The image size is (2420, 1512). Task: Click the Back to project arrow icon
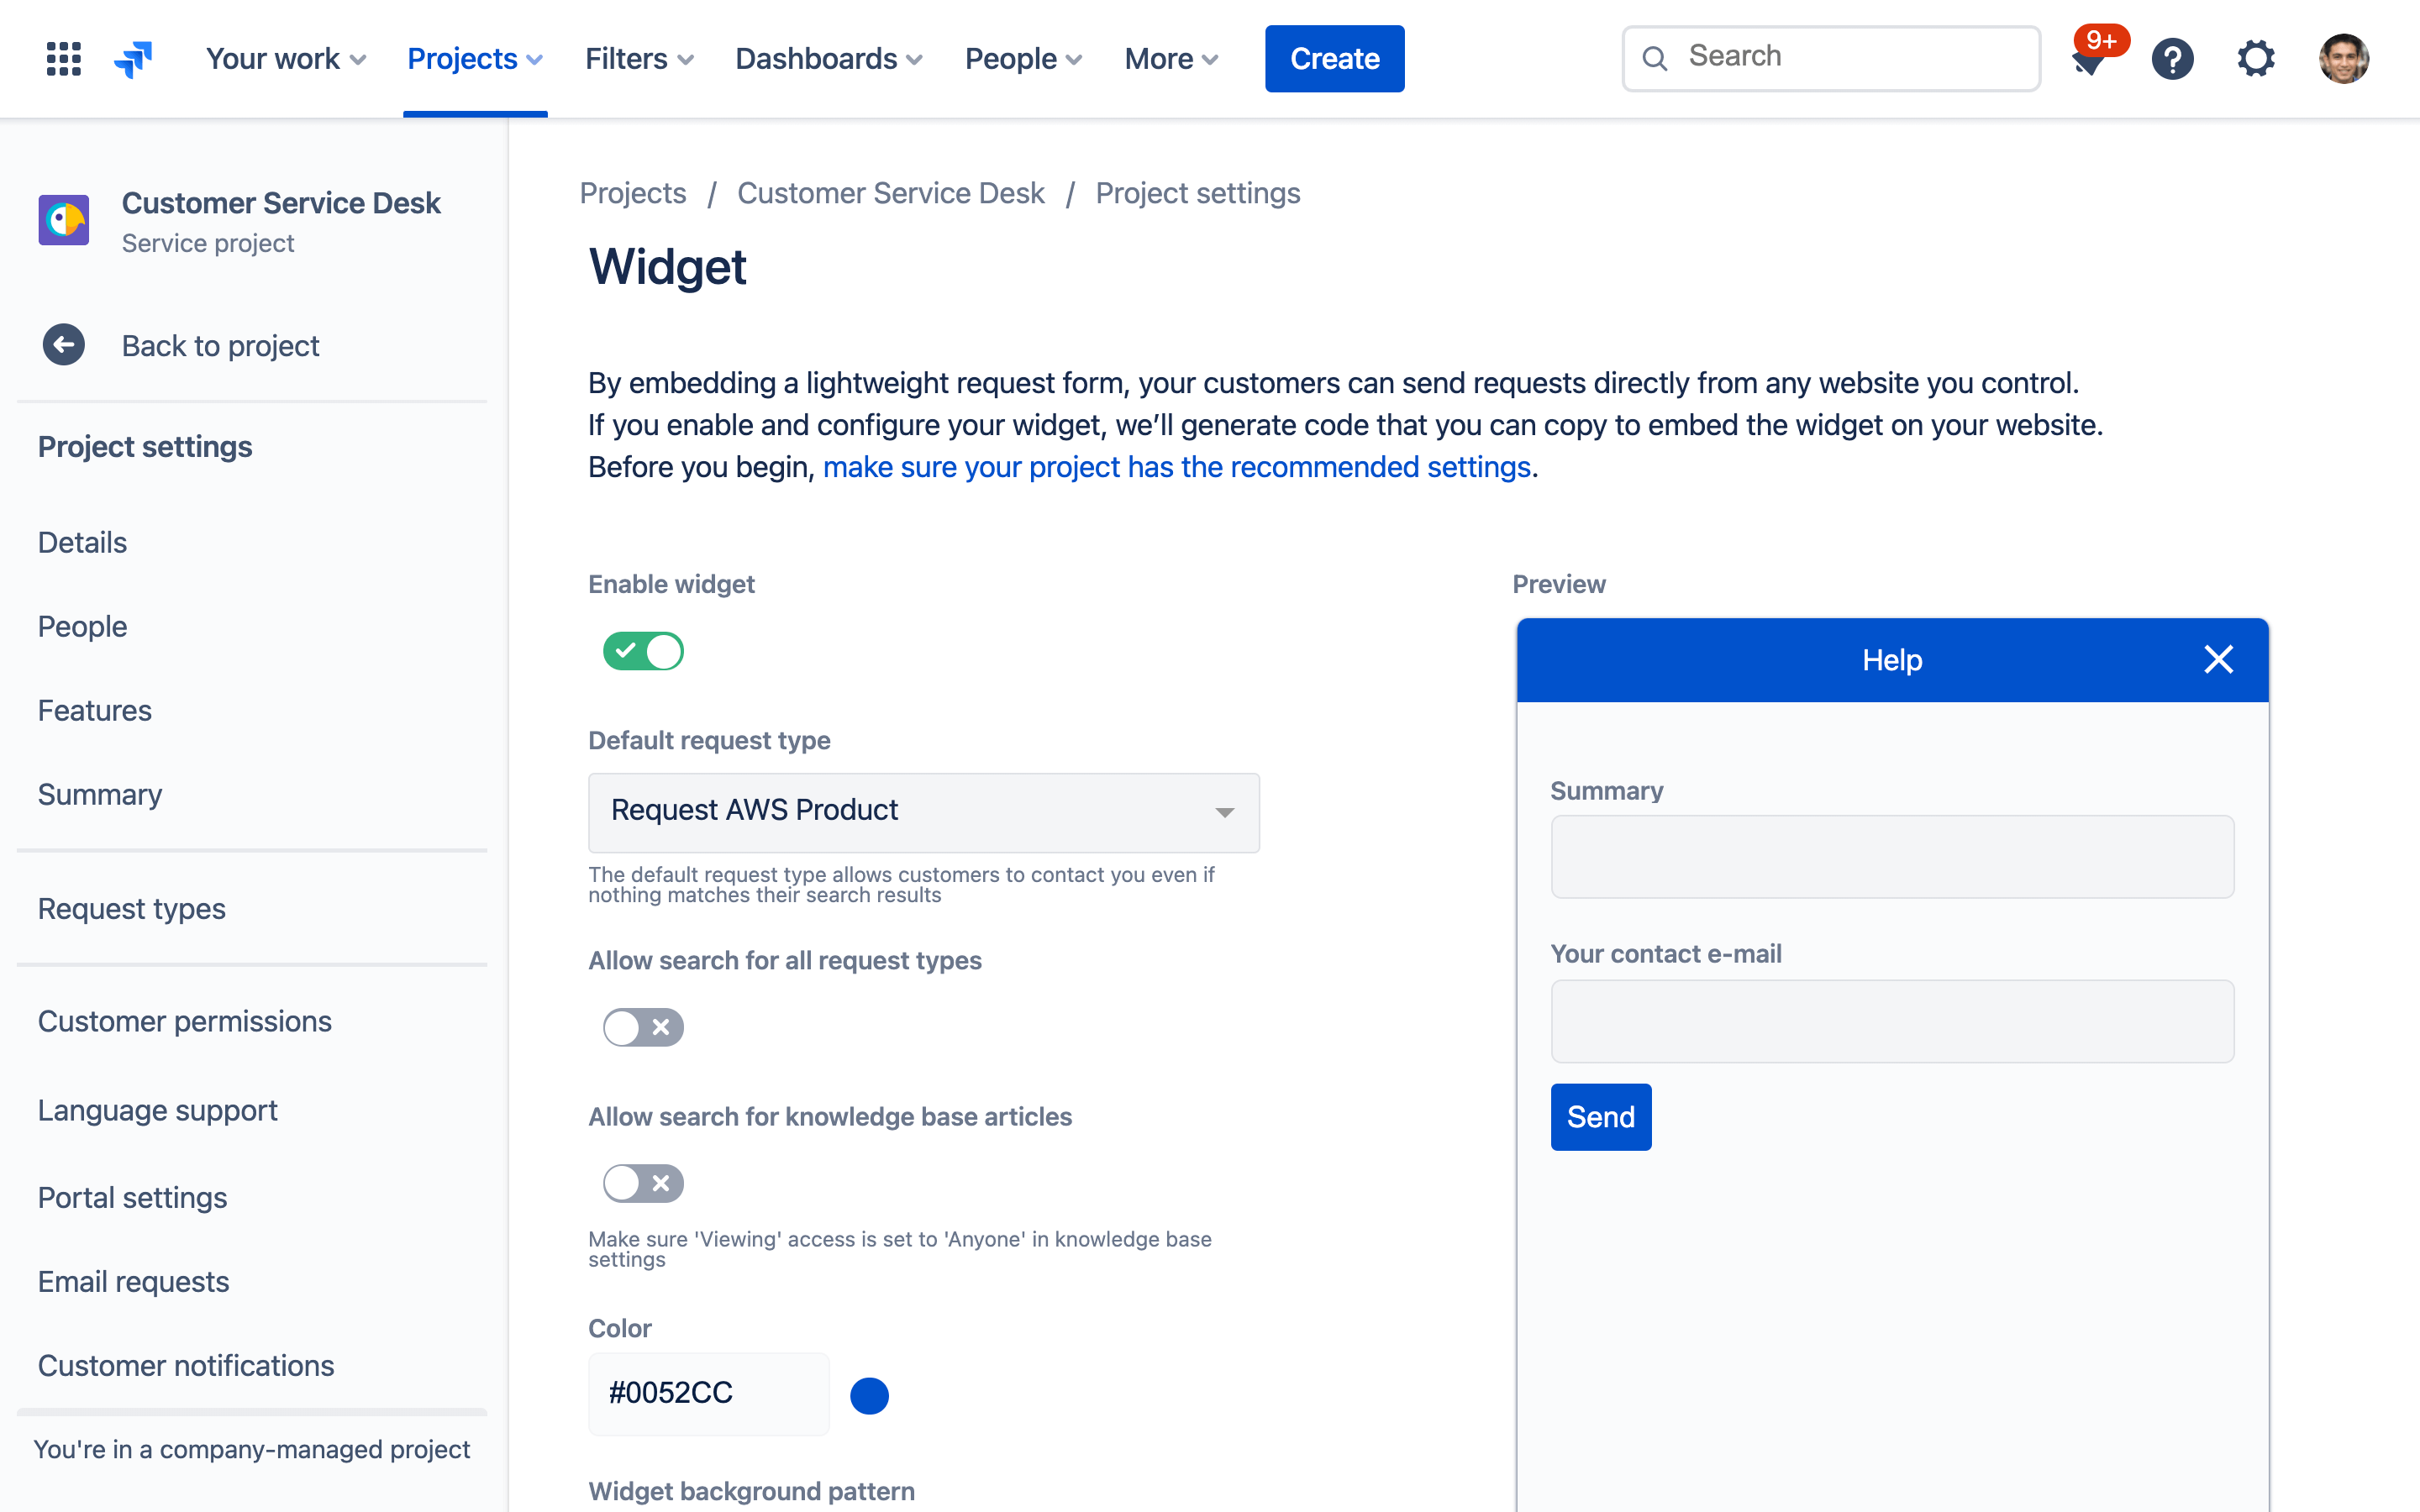click(x=63, y=344)
